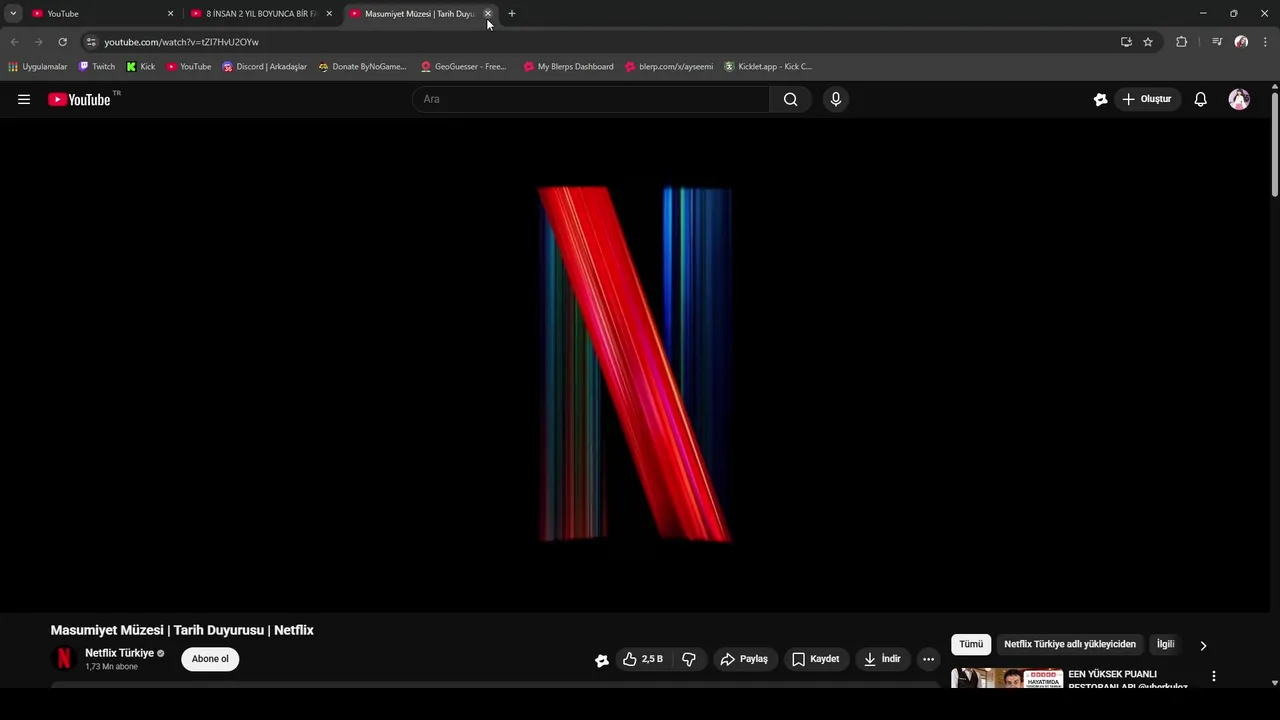Focus the Ara search field

[591, 99]
